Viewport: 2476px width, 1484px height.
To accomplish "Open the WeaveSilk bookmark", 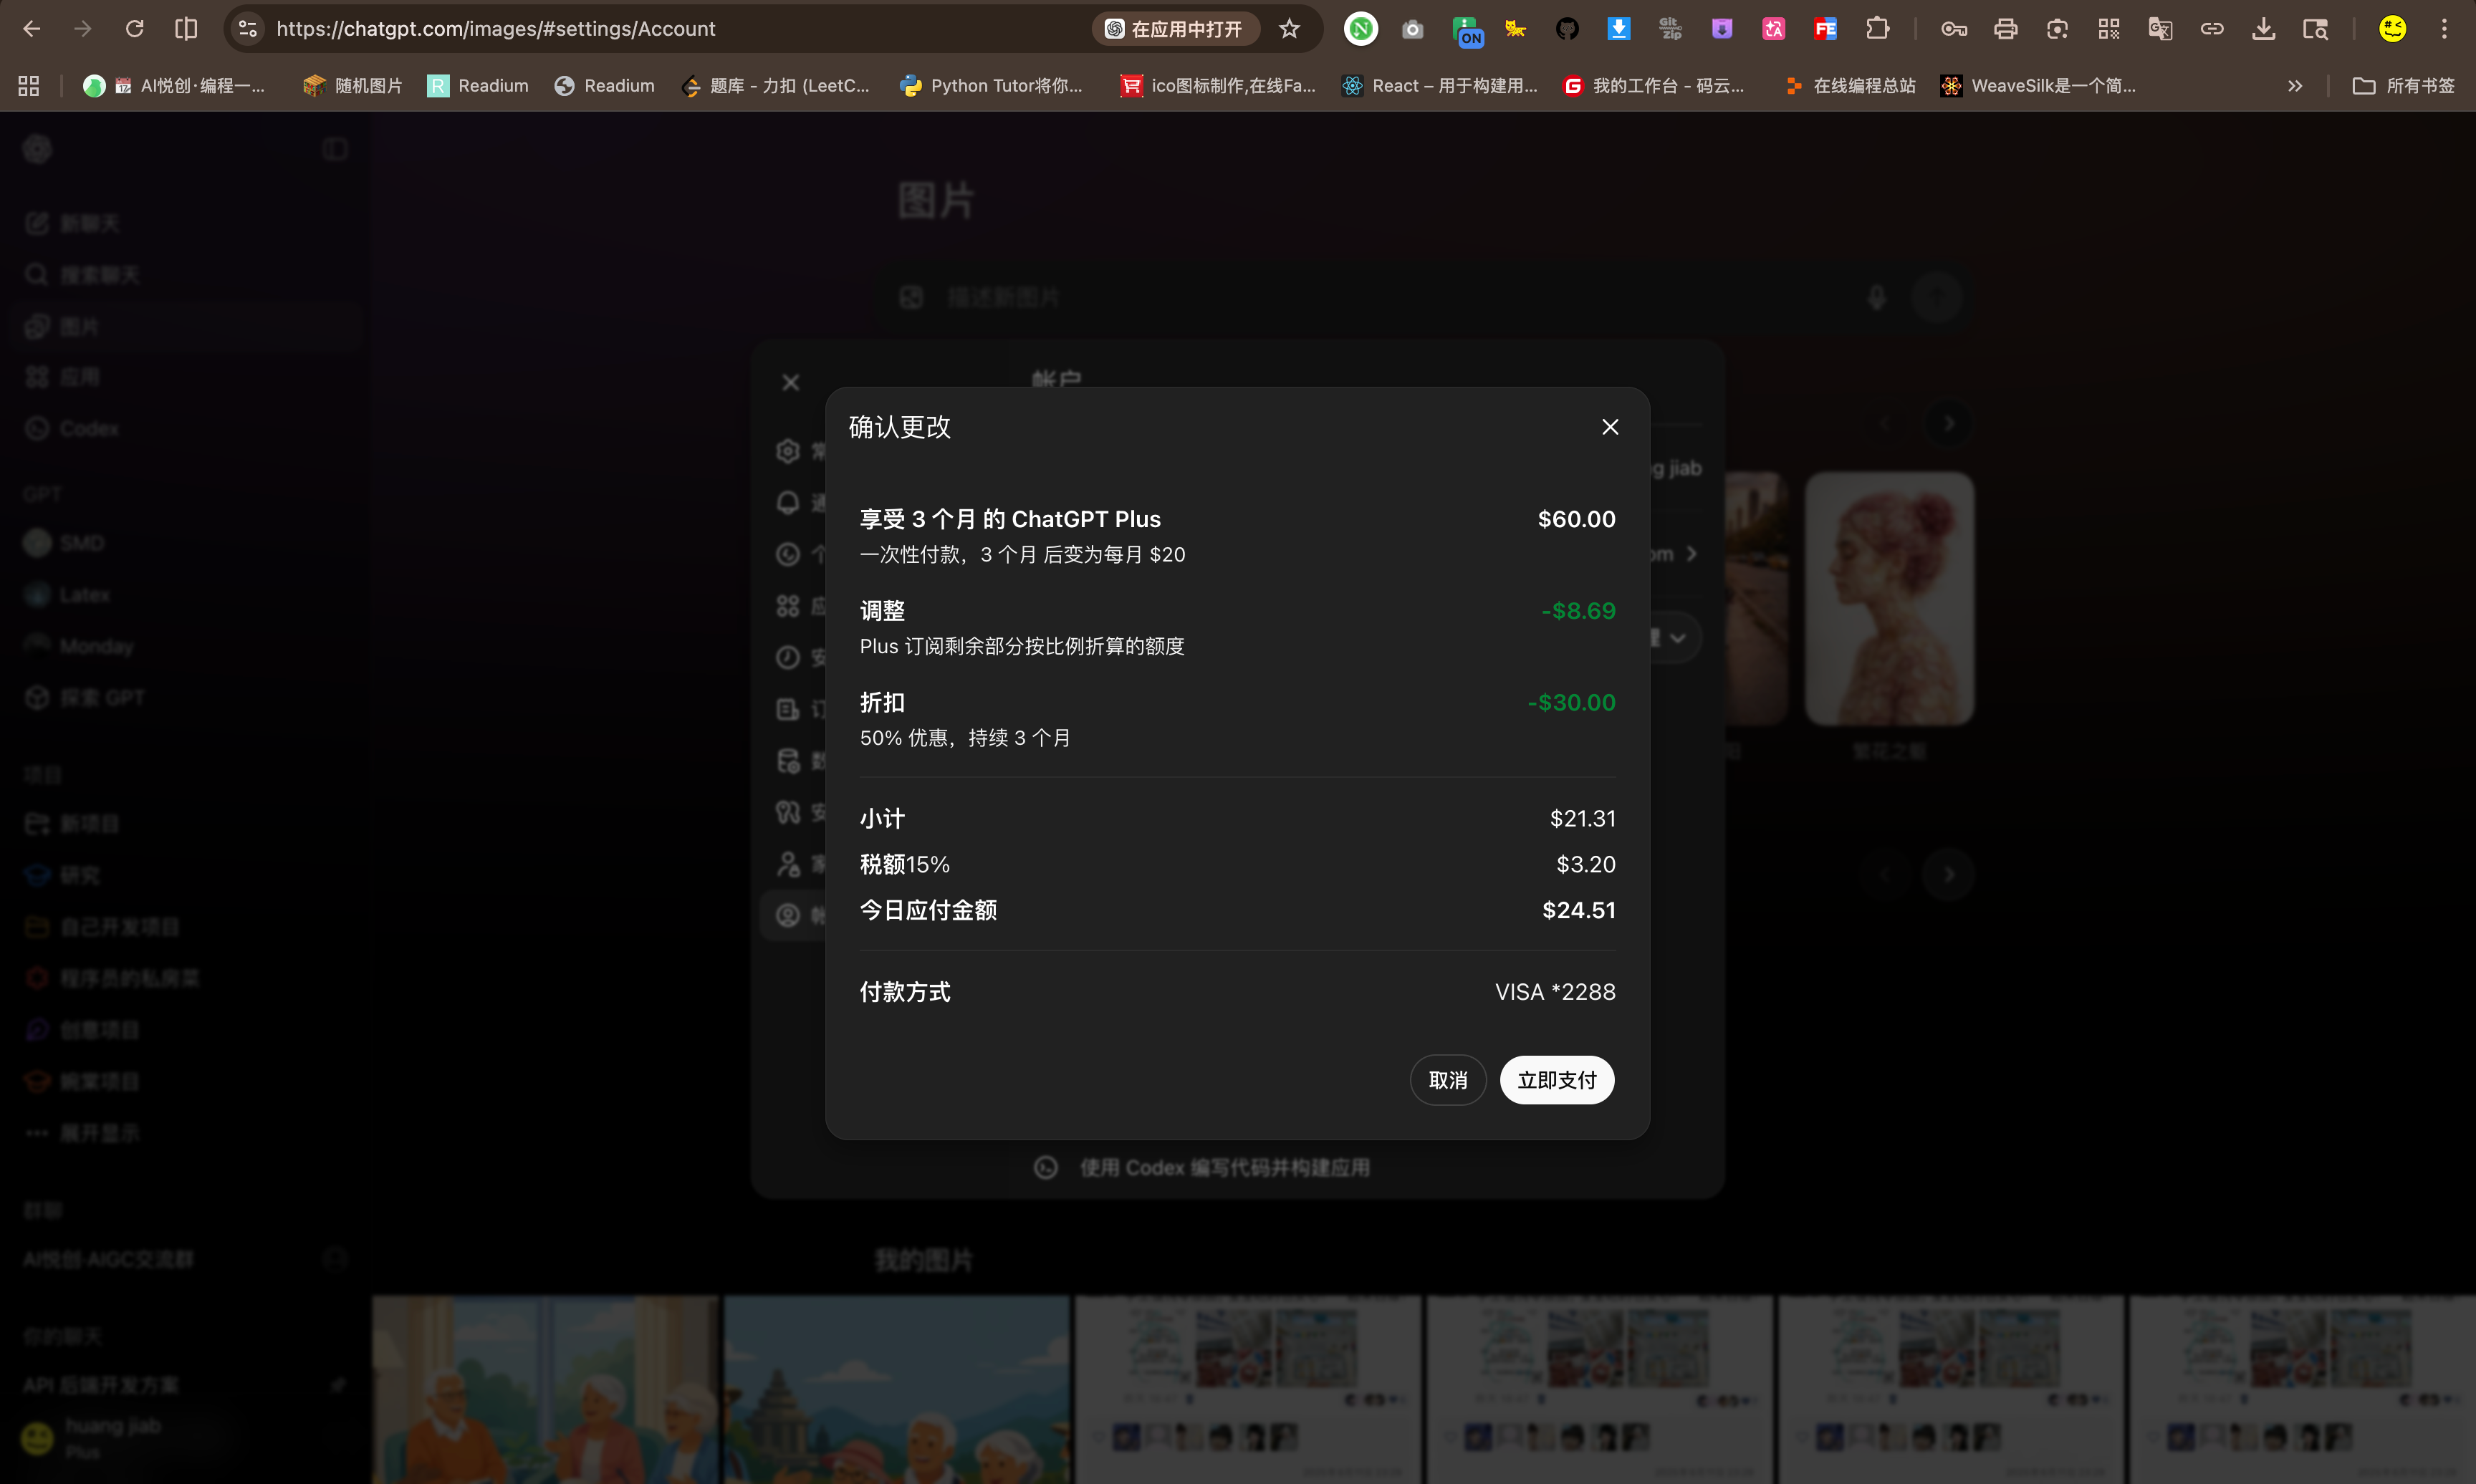I will [x=2038, y=86].
